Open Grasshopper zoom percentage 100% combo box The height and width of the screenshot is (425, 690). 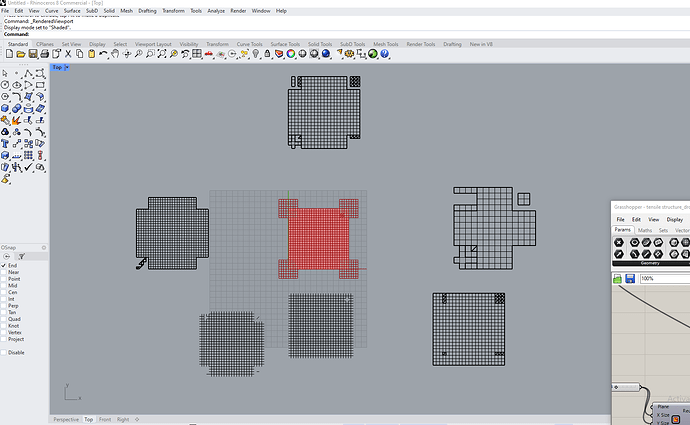click(665, 278)
